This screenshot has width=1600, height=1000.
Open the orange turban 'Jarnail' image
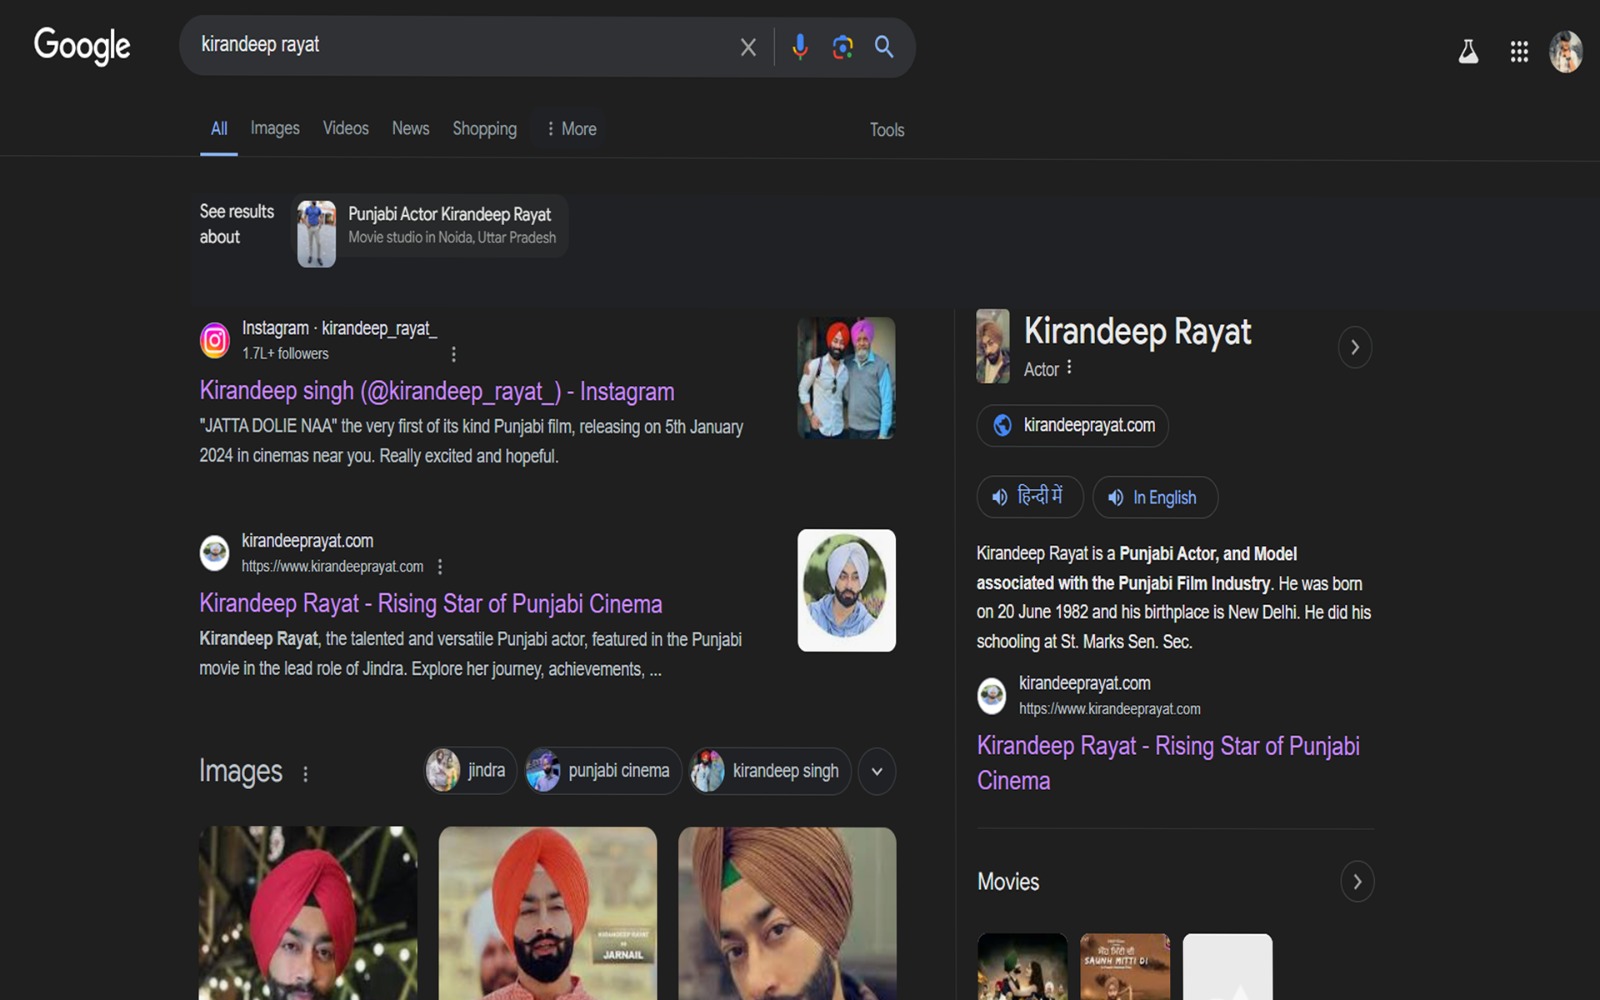click(x=548, y=912)
